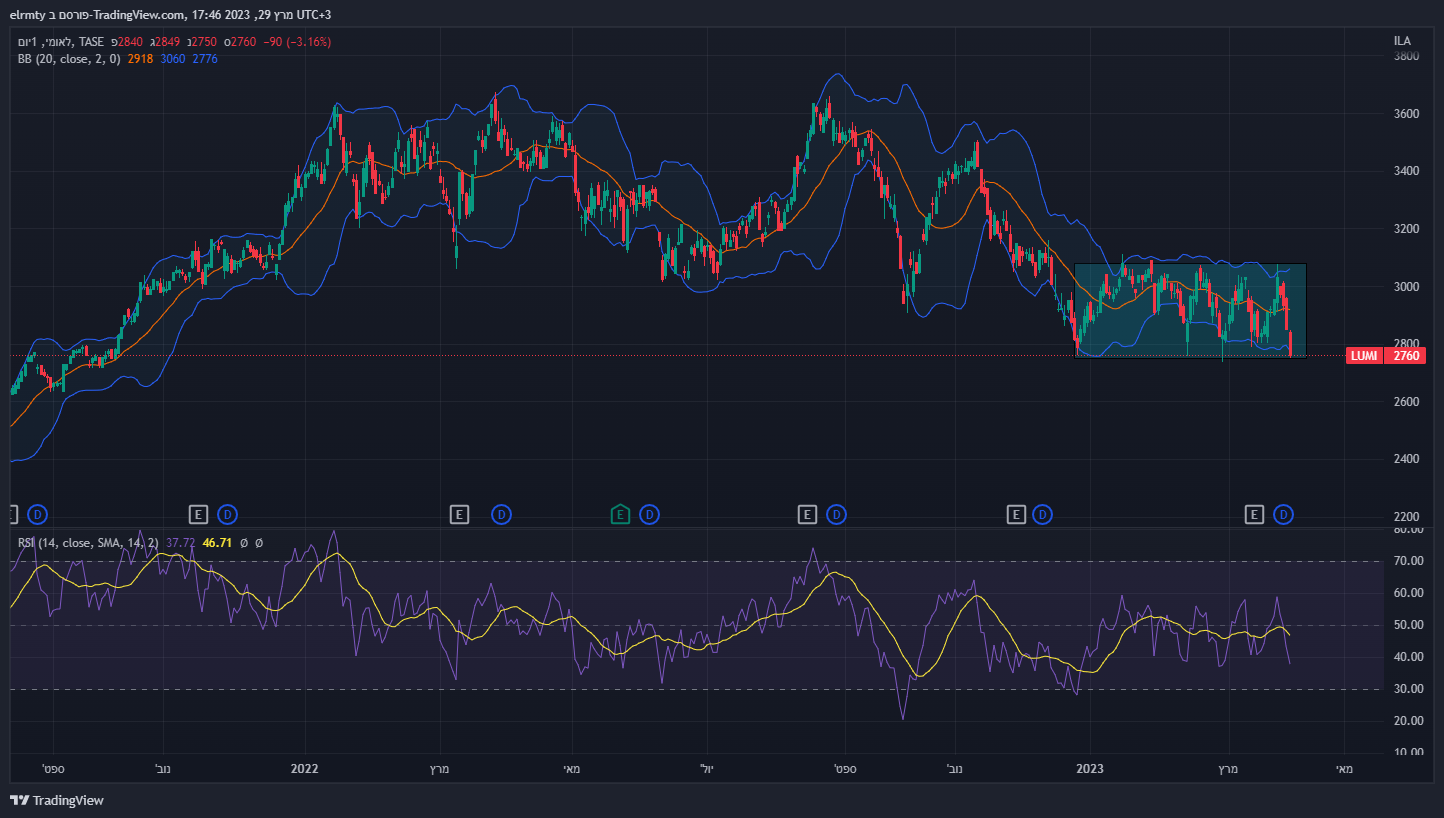This screenshot has height=818, width=1444.
Task: Click the low value 2750 in the legend
Action: 204,42
